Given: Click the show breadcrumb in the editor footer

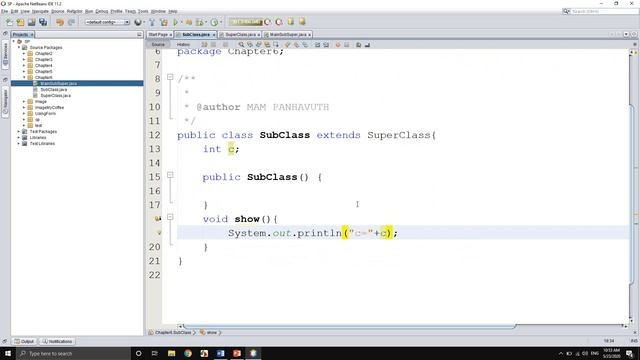Looking at the screenshot, I should [211, 333].
